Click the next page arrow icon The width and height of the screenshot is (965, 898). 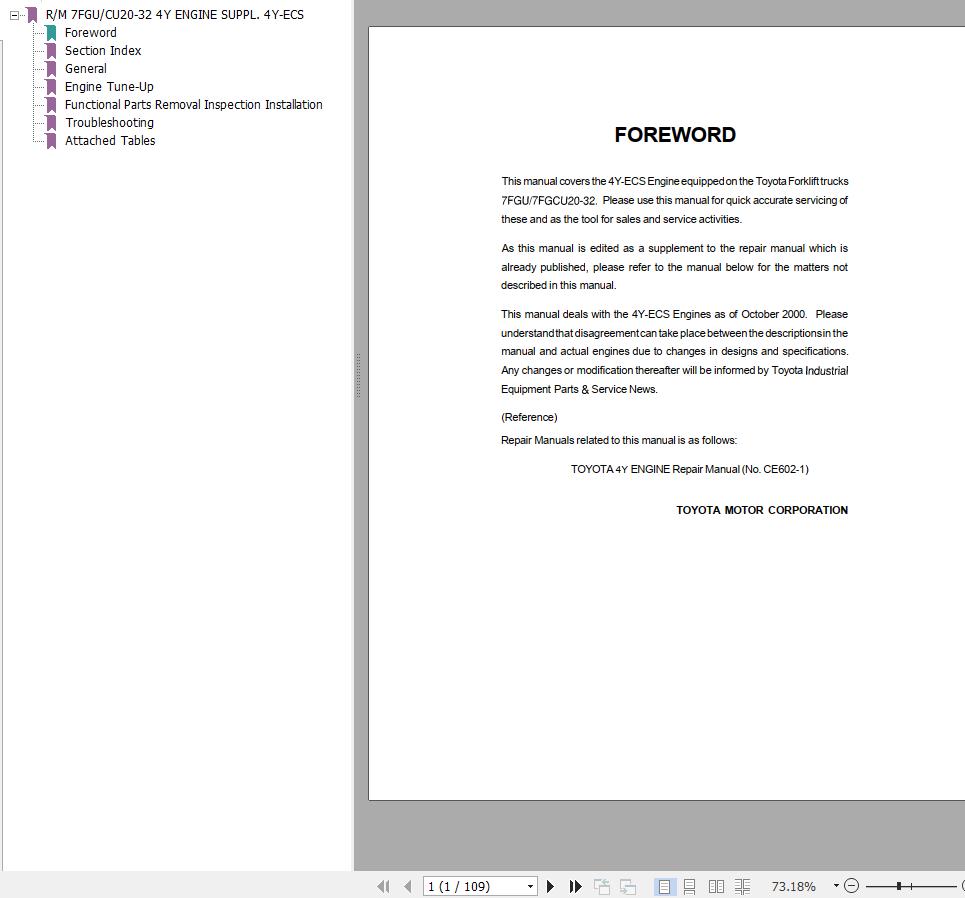pos(551,886)
